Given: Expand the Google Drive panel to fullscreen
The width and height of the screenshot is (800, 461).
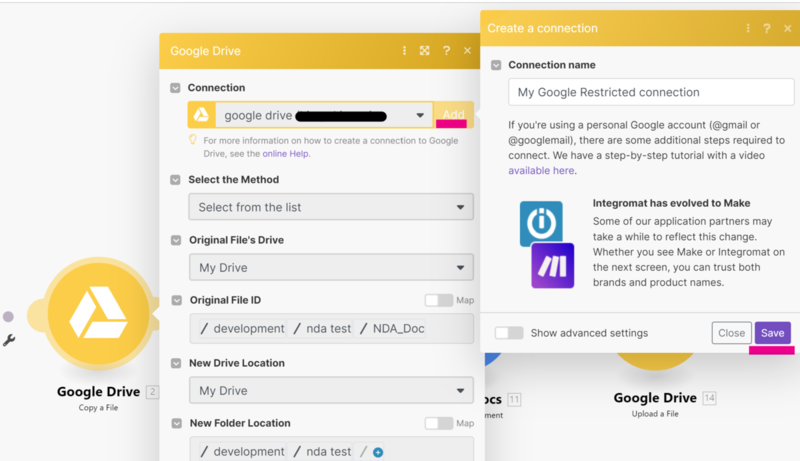Looking at the screenshot, I should (424, 50).
